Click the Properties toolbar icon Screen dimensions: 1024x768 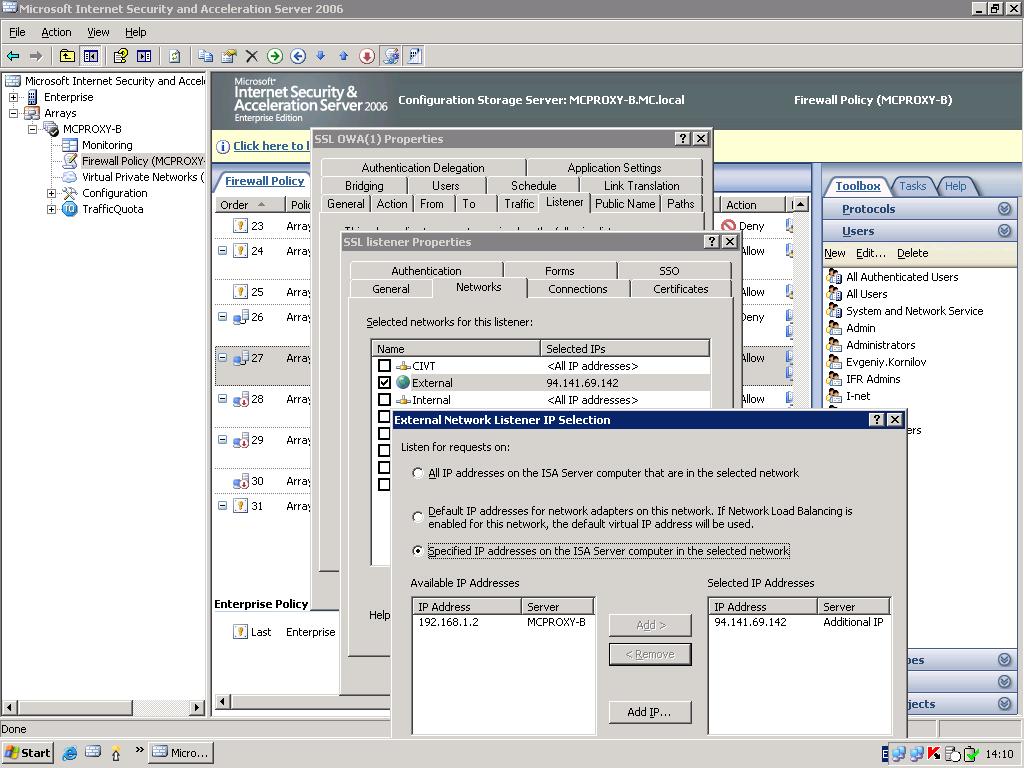229,56
